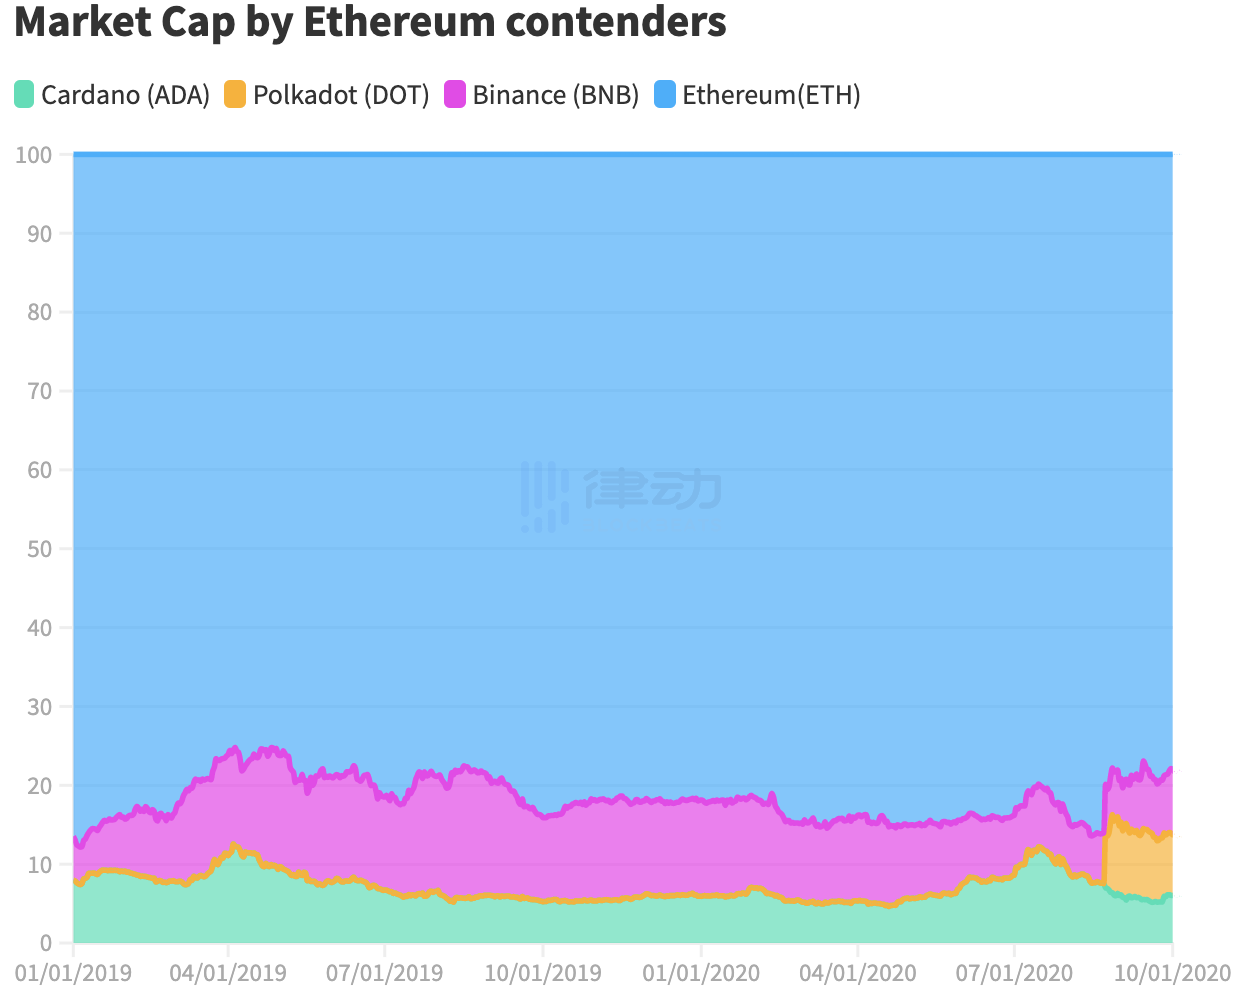Toggle the Cardano (ADA) legend label
1242x994 pixels.
pos(125,95)
